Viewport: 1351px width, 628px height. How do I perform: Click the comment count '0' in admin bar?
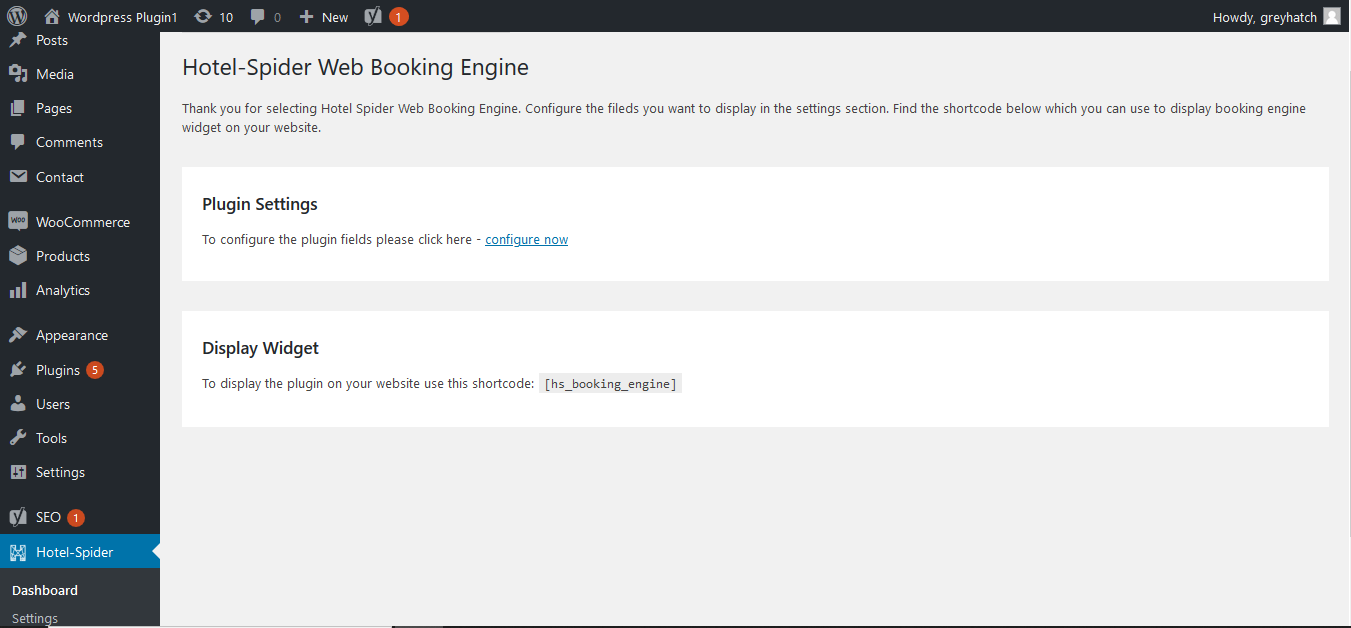tap(277, 17)
